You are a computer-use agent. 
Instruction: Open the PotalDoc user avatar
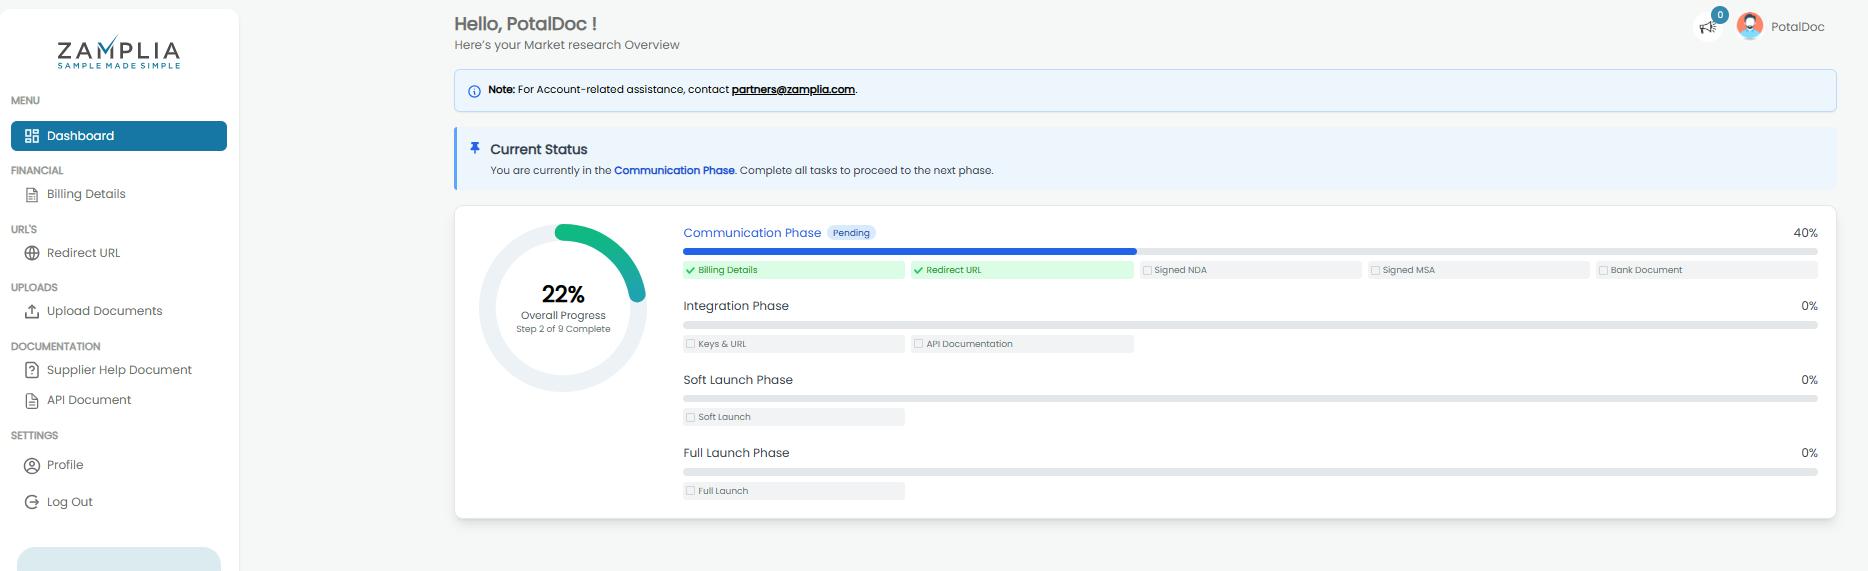pos(1749,26)
